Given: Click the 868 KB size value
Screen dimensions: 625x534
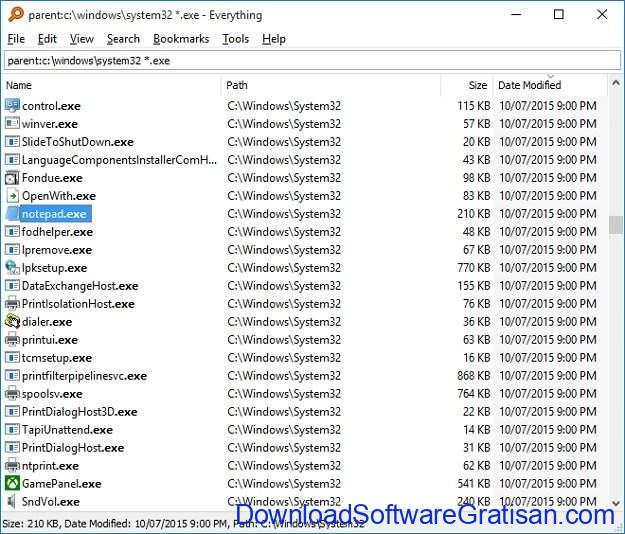Looking at the screenshot, I should click(x=474, y=376).
